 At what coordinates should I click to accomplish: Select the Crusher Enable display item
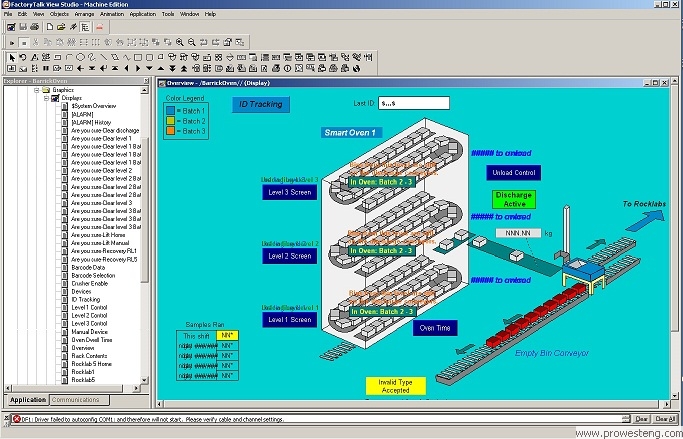tap(89, 284)
